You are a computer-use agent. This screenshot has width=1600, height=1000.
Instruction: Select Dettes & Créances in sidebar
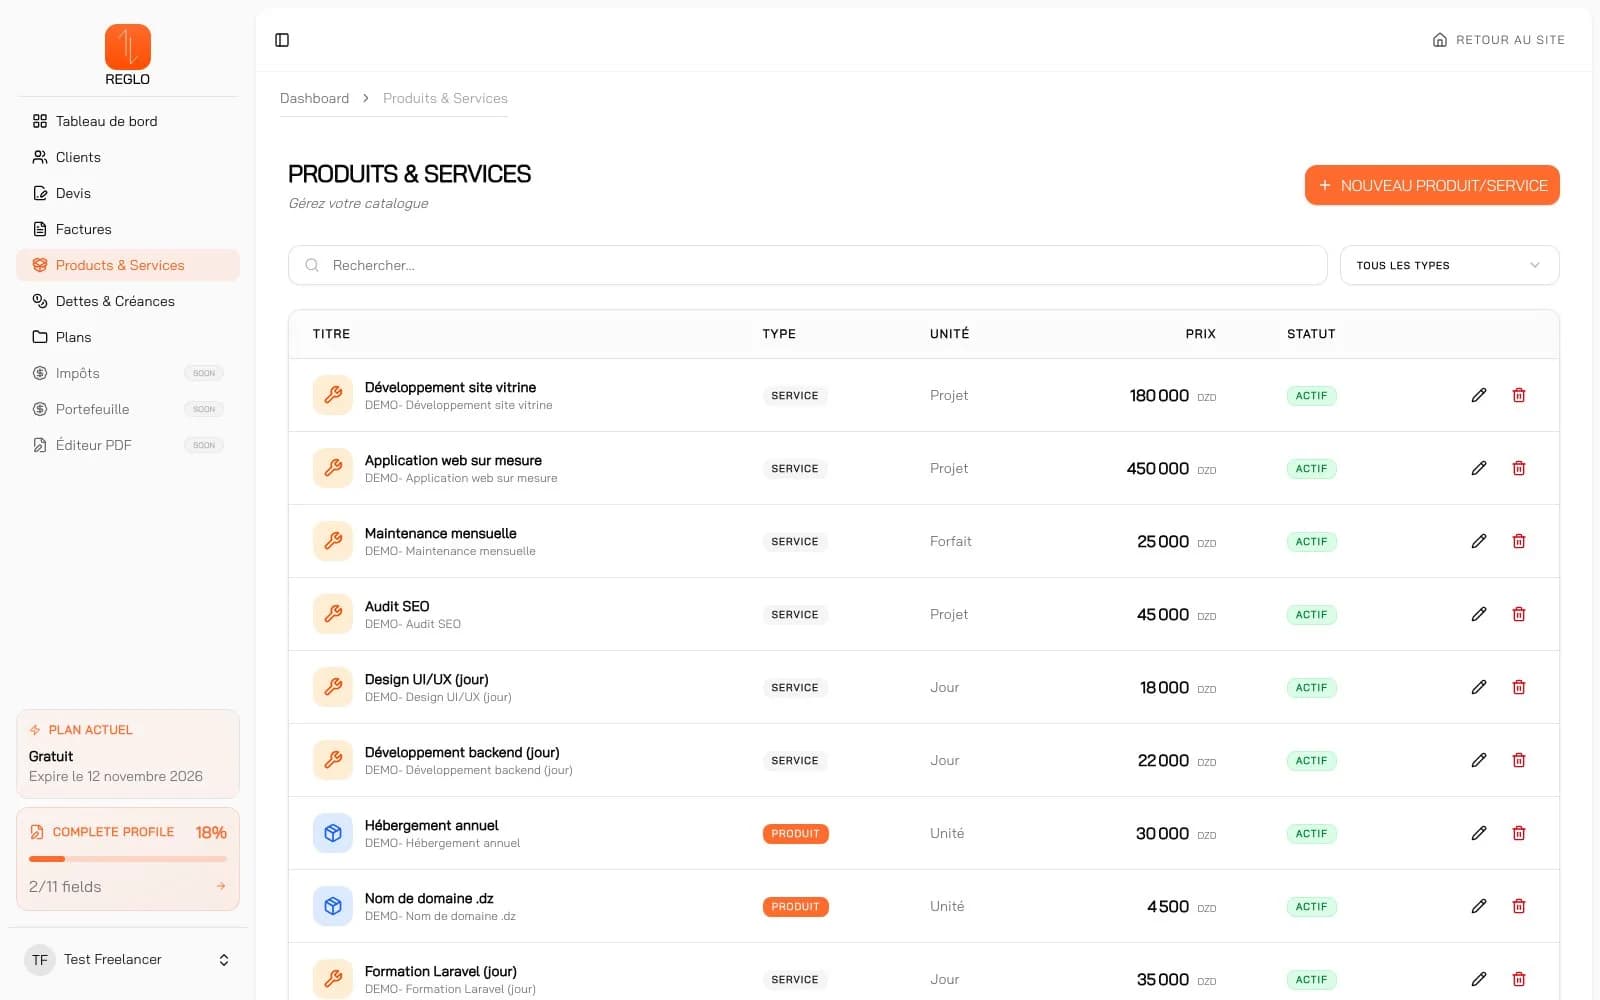[x=128, y=301]
